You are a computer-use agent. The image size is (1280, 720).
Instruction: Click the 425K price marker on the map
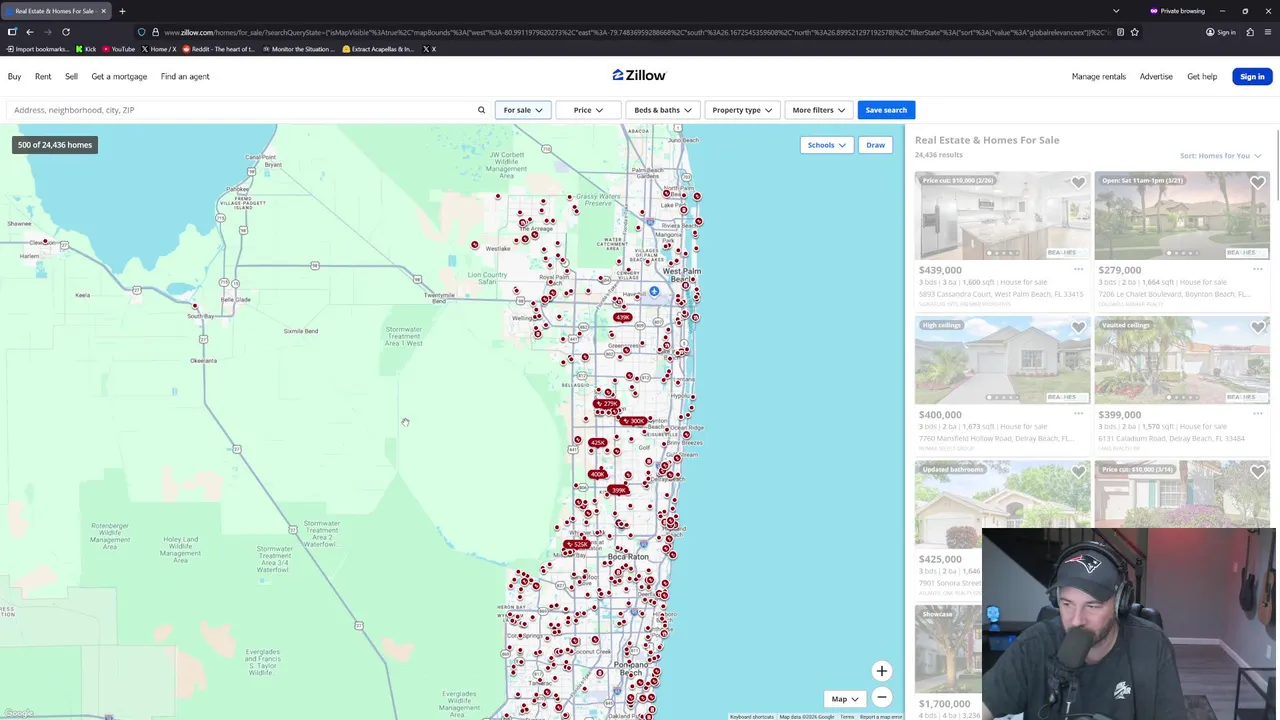tap(598, 442)
